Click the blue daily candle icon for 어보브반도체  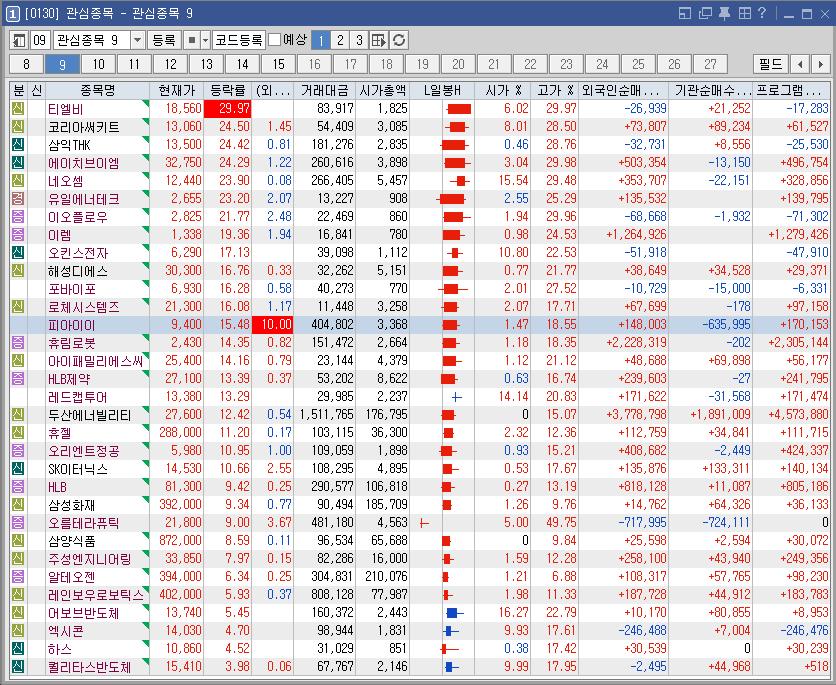coord(454,613)
